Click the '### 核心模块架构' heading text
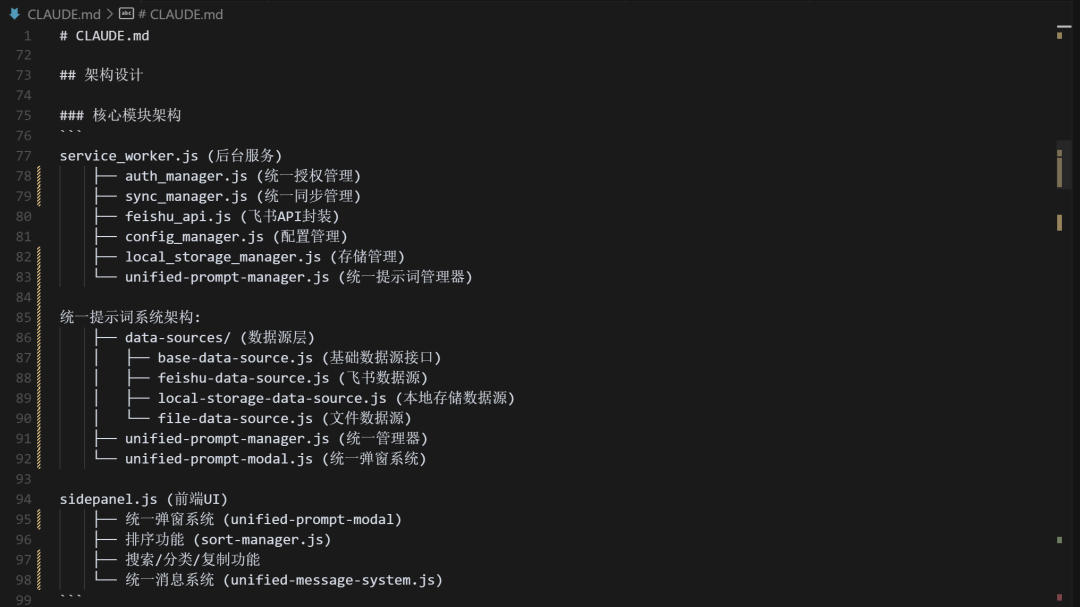 point(121,115)
